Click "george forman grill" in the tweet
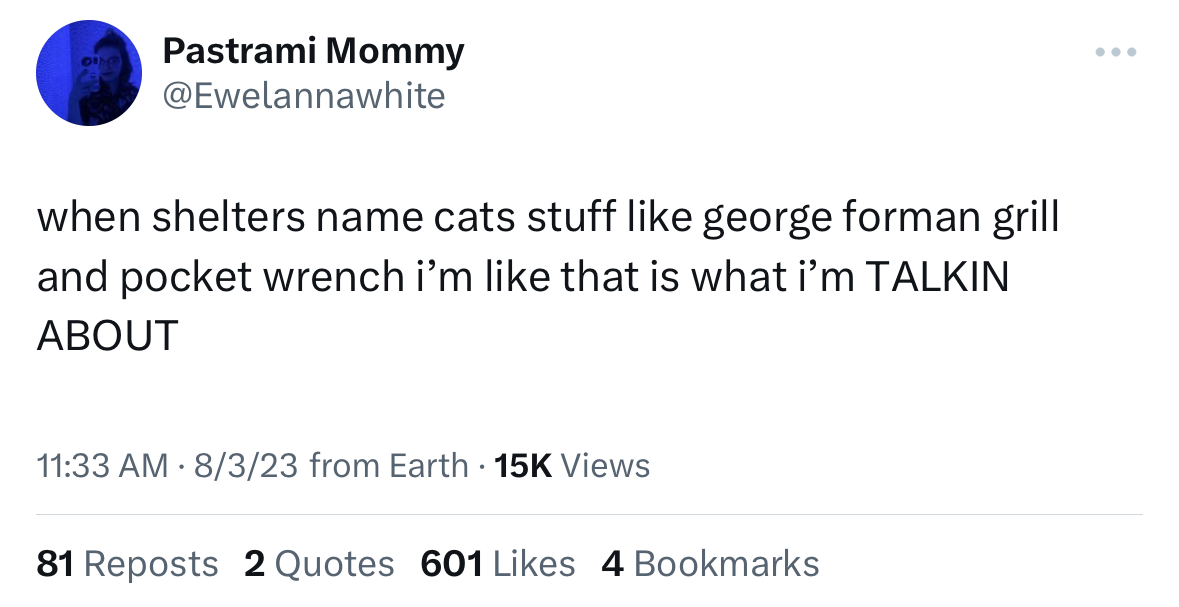The height and width of the screenshot is (607, 1179). coord(880,218)
